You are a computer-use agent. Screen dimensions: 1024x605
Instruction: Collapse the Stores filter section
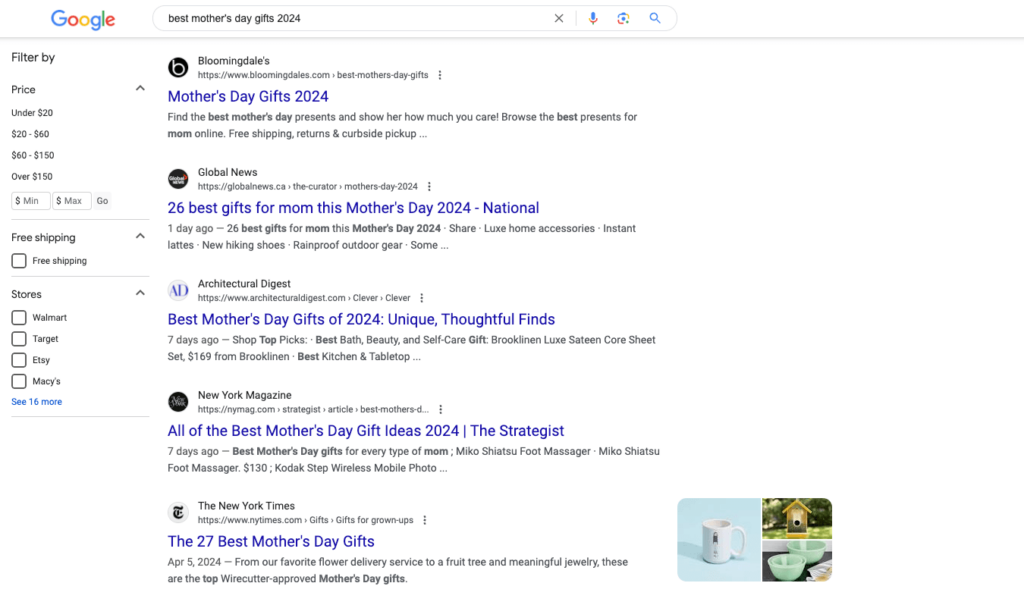140,293
